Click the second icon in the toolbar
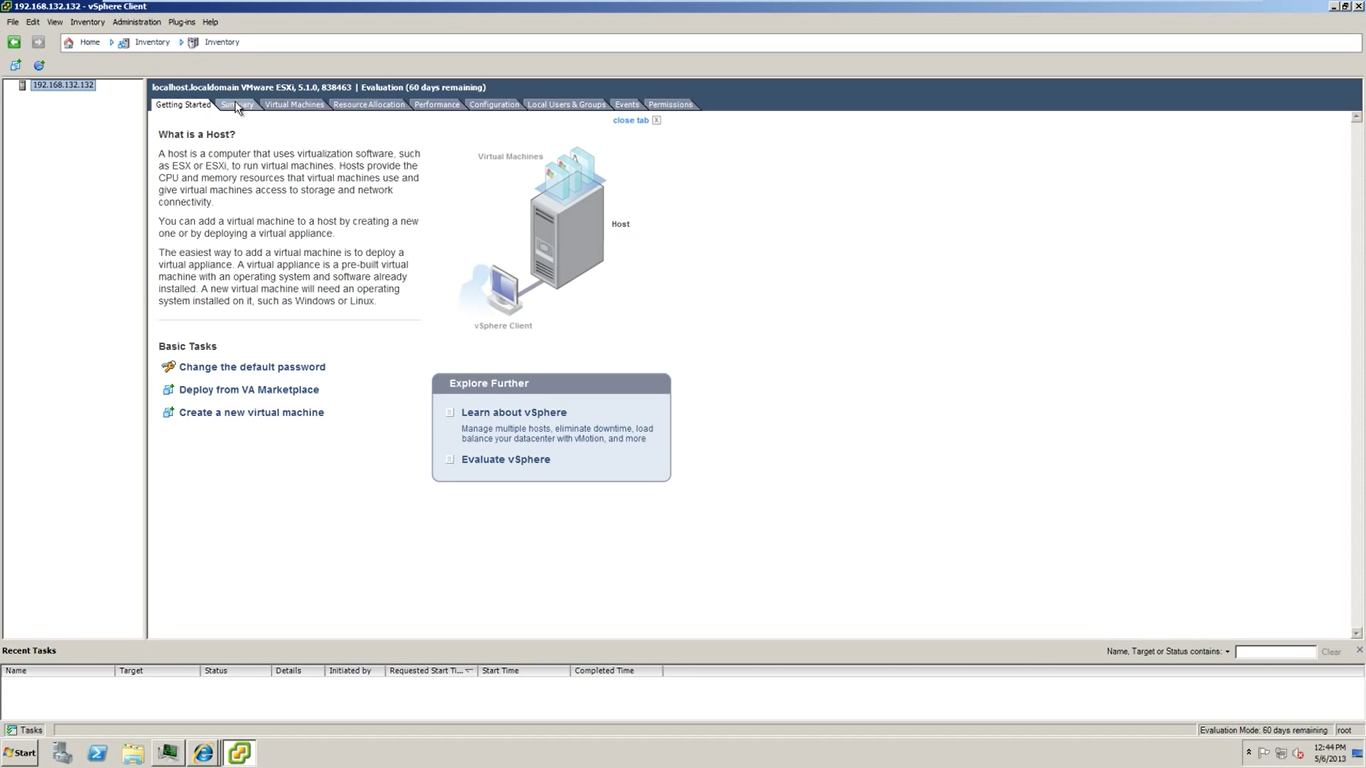 [x=39, y=65]
